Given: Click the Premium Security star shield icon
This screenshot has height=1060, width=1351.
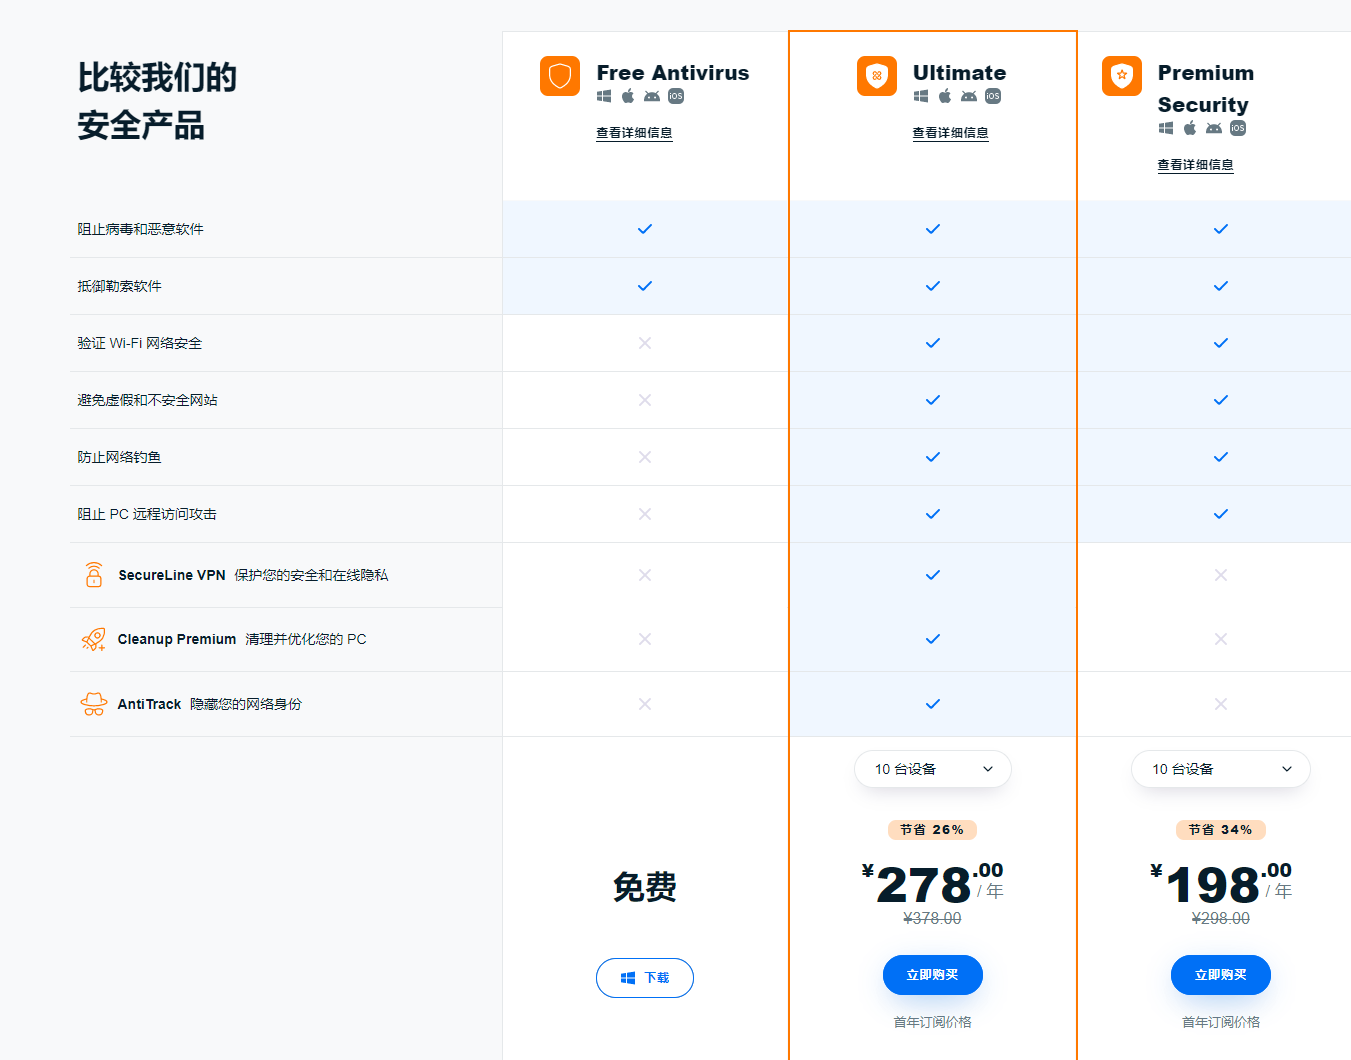Looking at the screenshot, I should pyautogui.click(x=1122, y=76).
